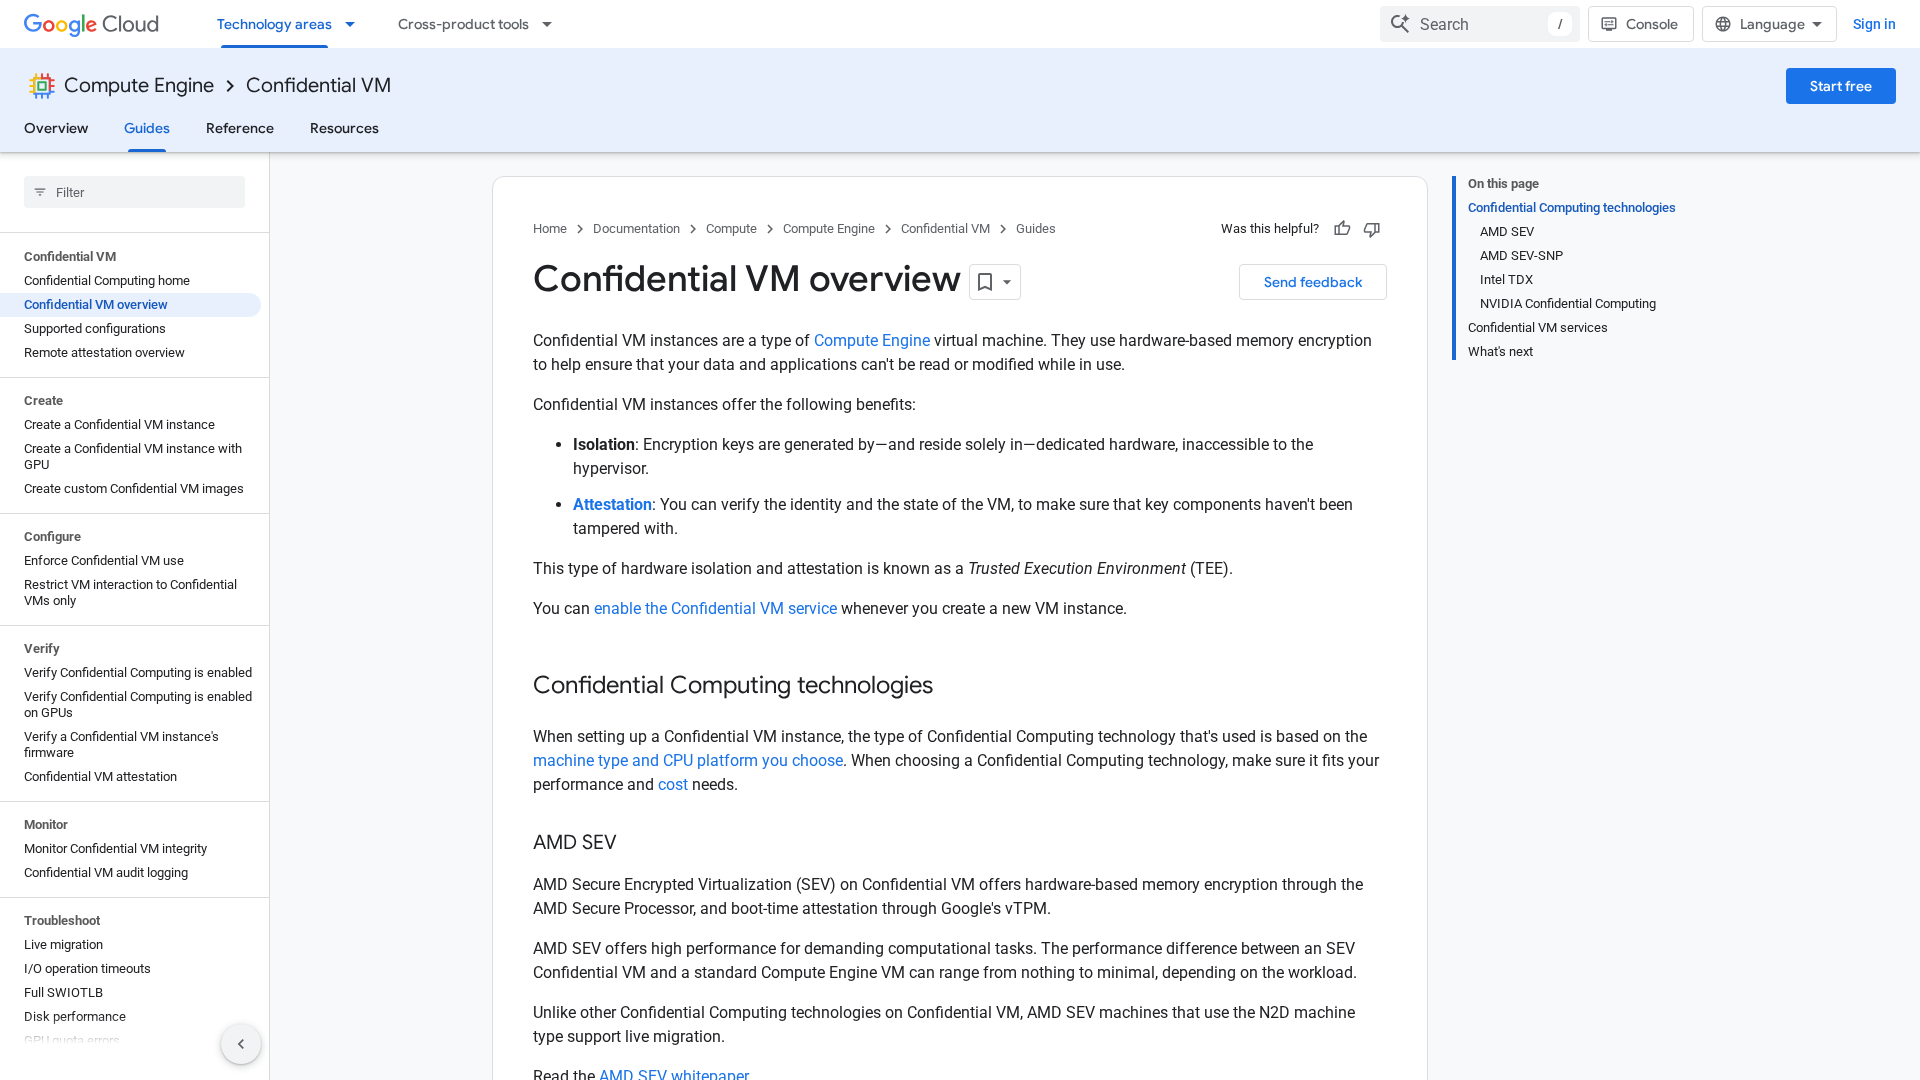Open the Attestation link in benefits list
The image size is (1920, 1080).
click(x=612, y=505)
